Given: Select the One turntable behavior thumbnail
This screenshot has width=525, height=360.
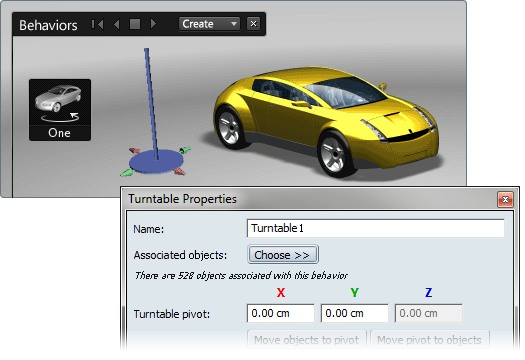Looking at the screenshot, I should coord(60,110).
